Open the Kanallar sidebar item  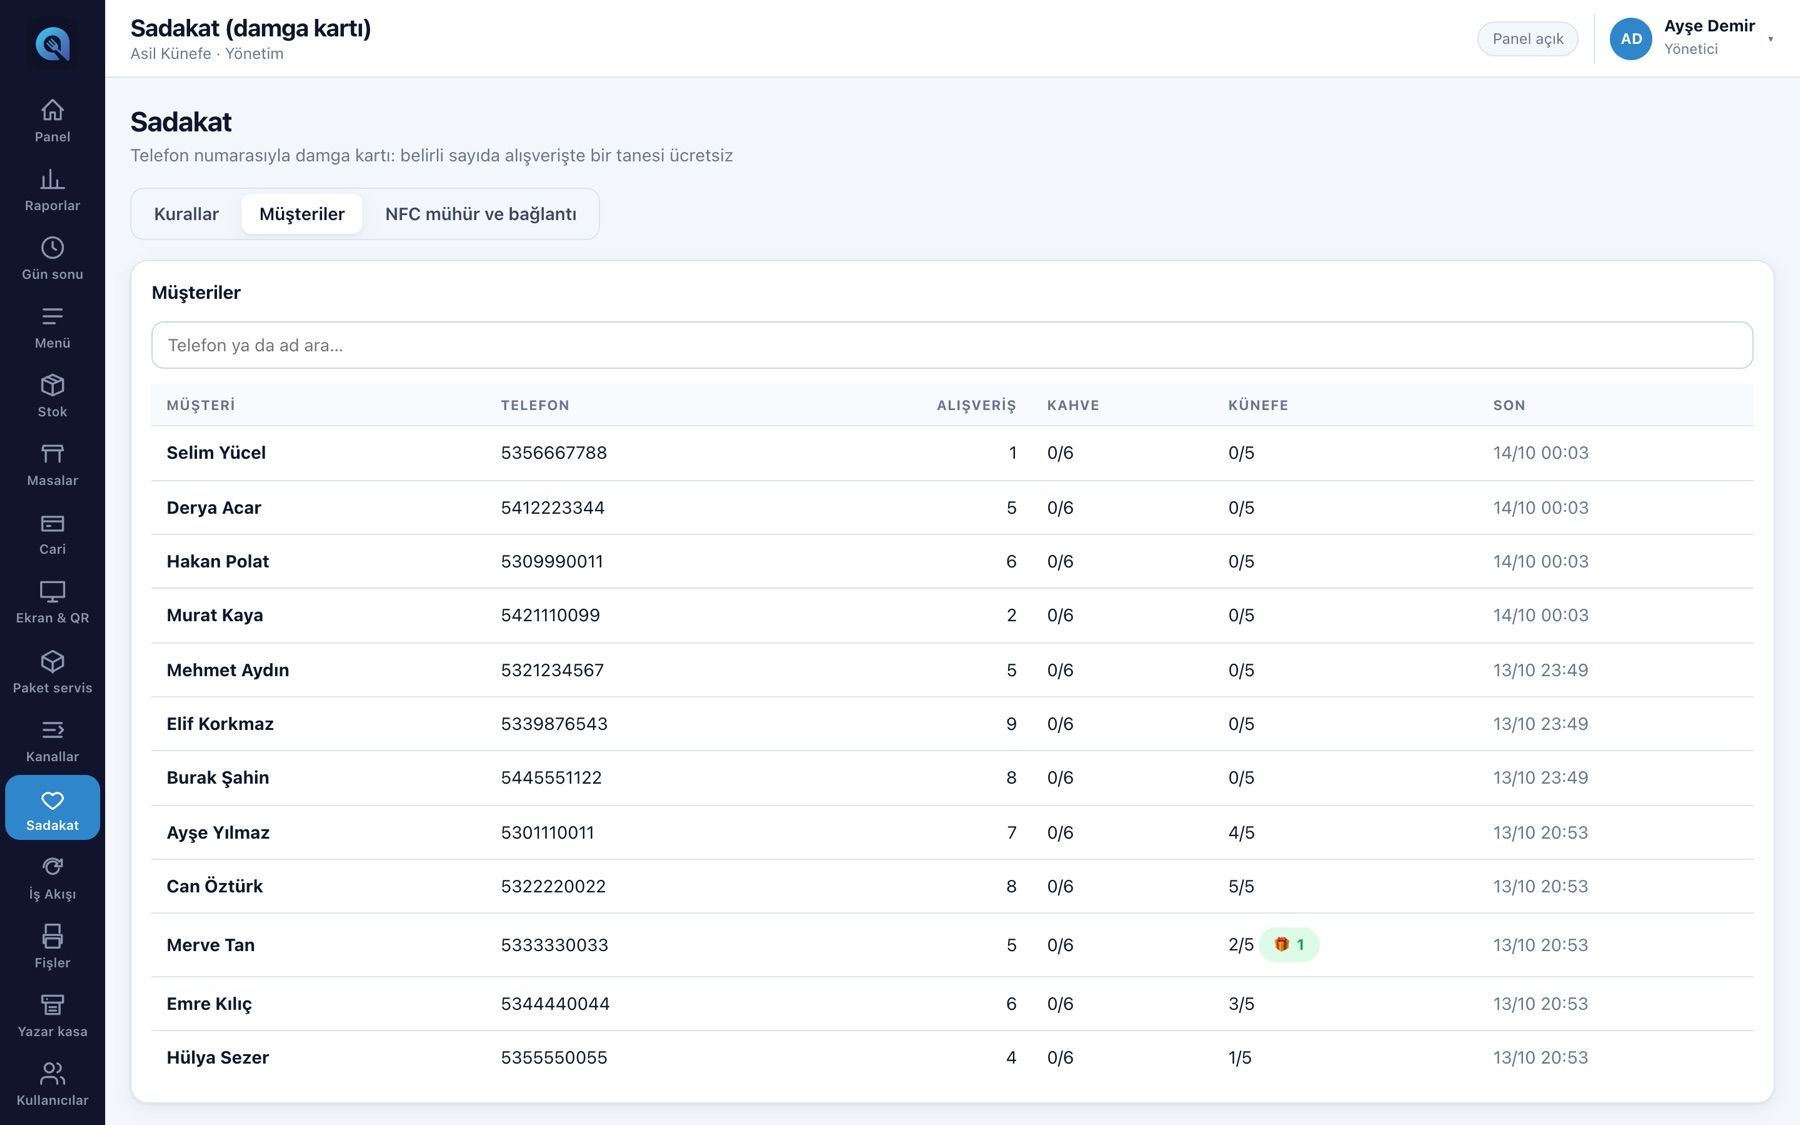click(x=52, y=741)
